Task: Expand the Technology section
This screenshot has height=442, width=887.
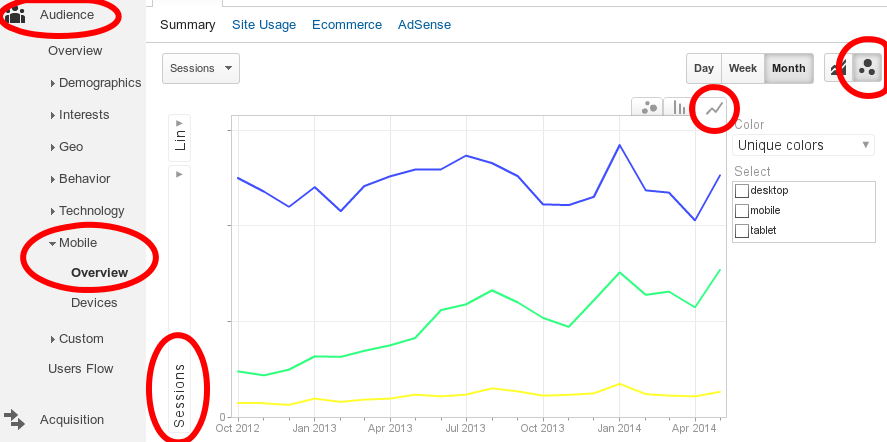Action: point(87,211)
